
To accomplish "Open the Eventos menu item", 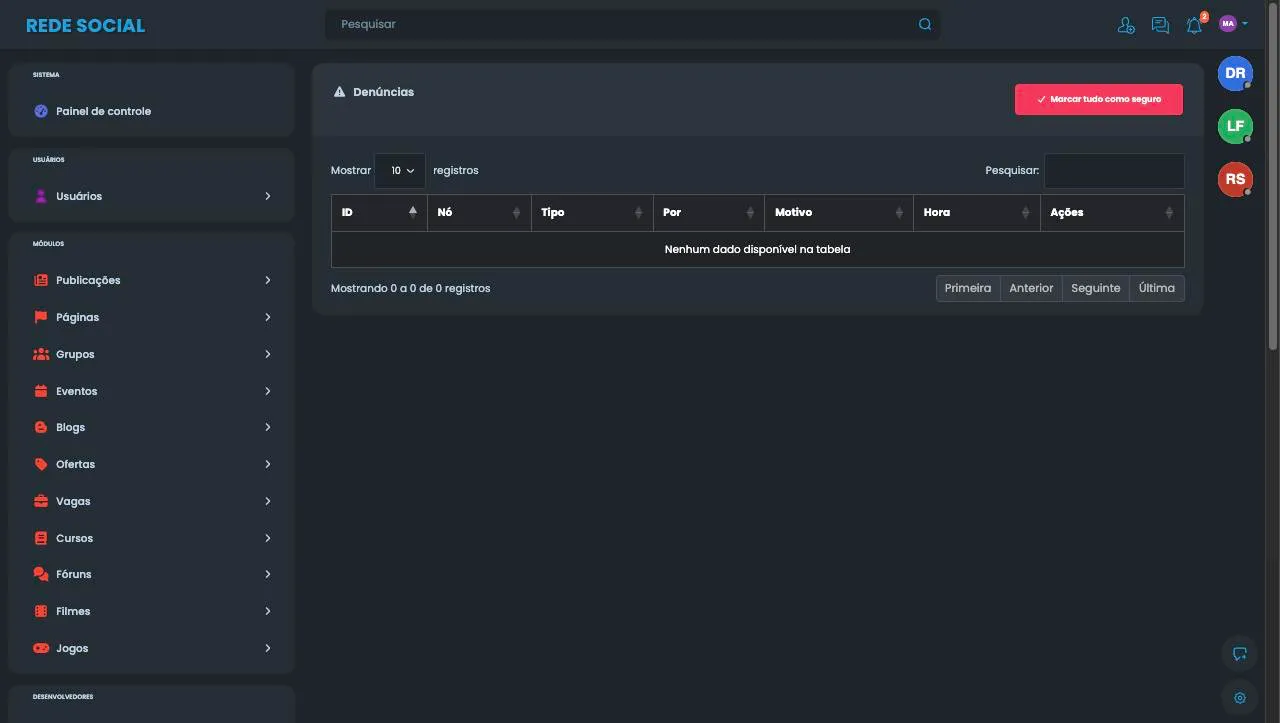I will pos(151,391).
